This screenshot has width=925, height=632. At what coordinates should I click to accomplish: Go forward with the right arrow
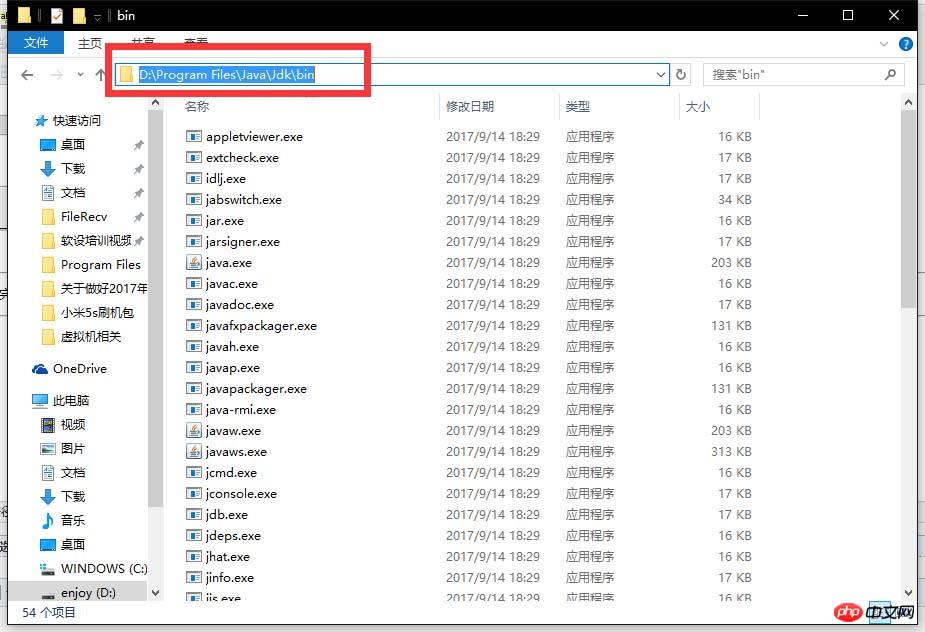coord(57,75)
